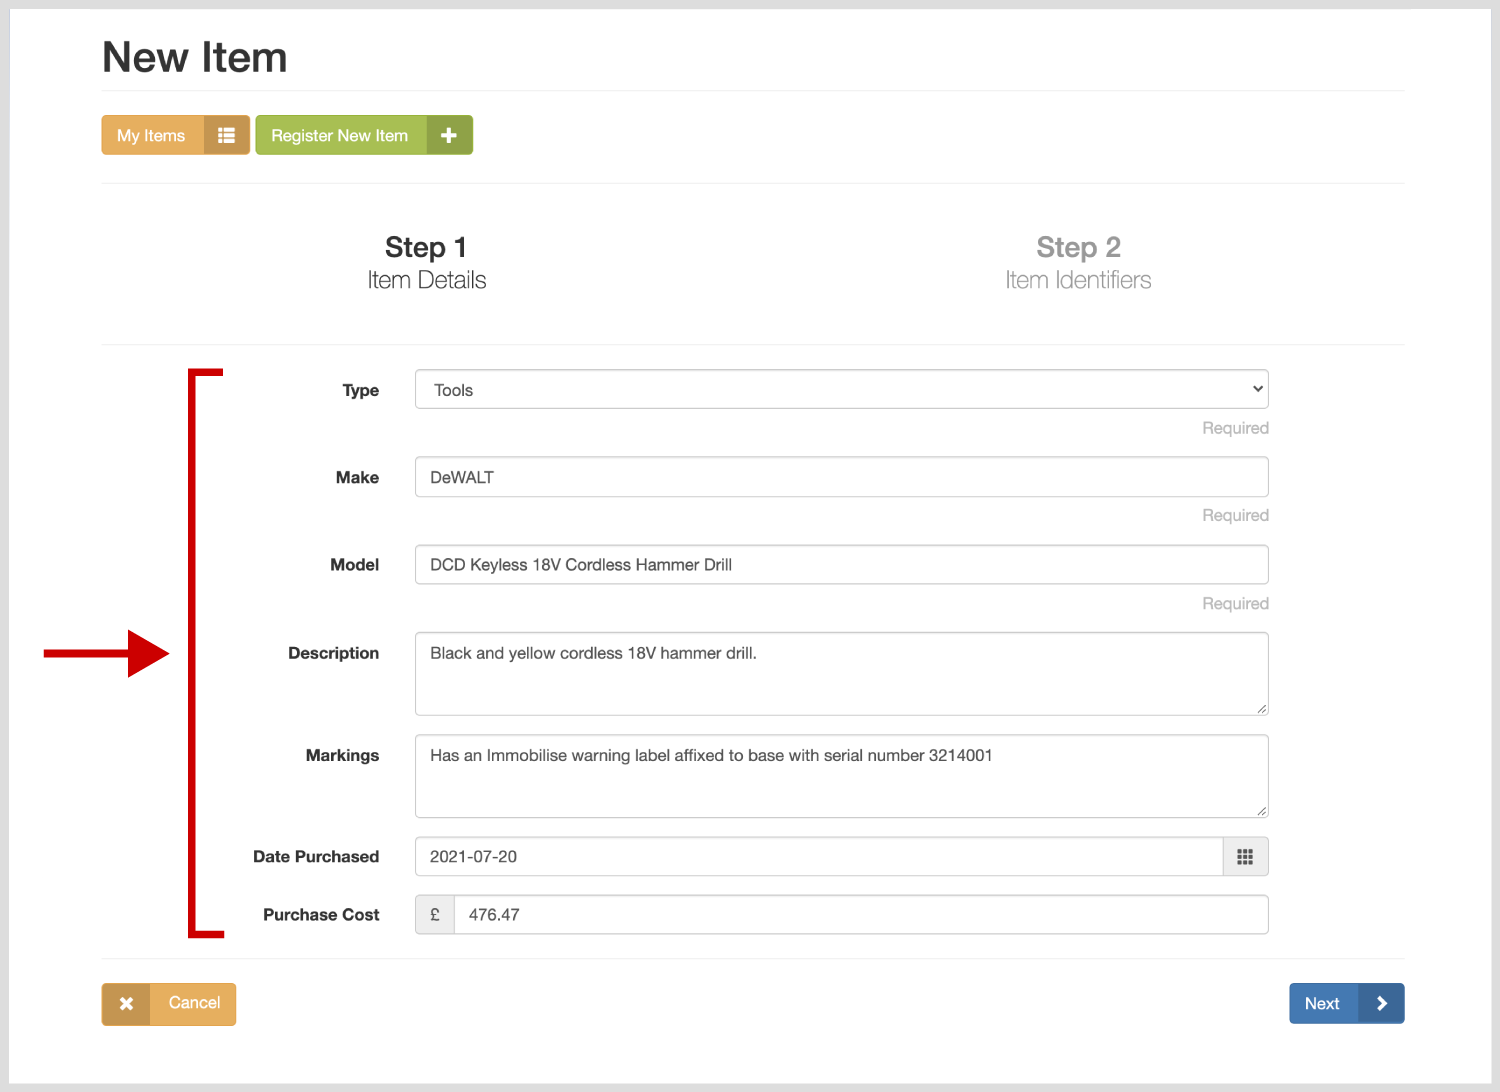Click the chevron arrow on Next button
The height and width of the screenshot is (1092, 1500).
point(1381,1004)
